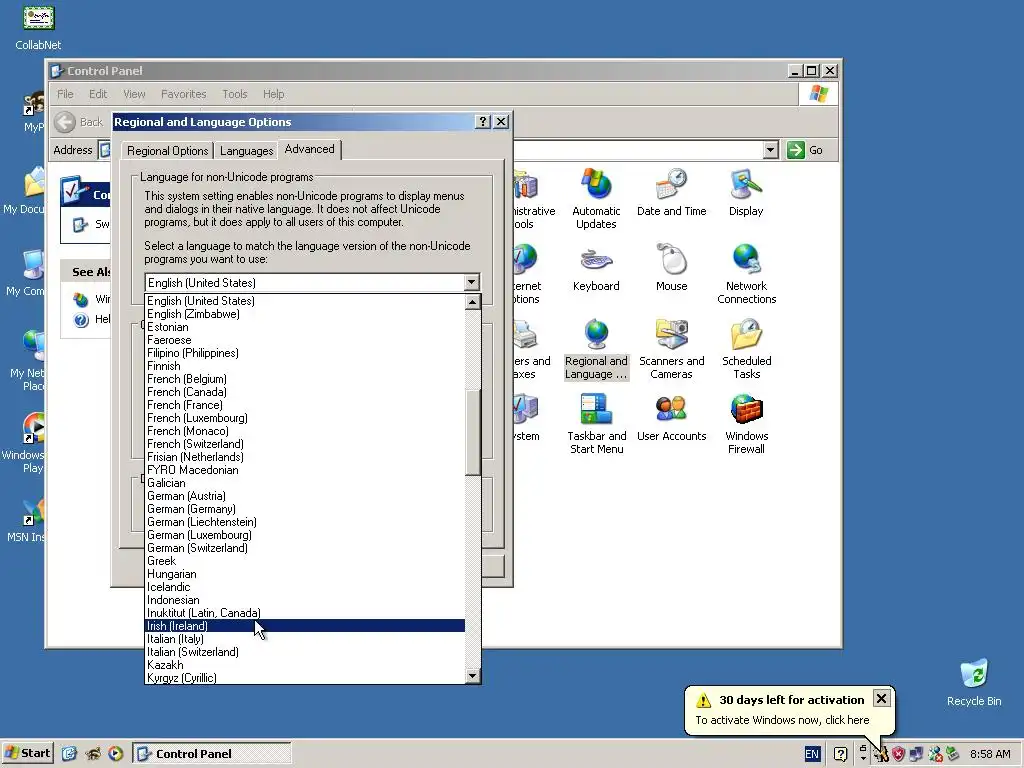Open the Keyboard settings icon
The width and height of the screenshot is (1024, 768).
596,269
